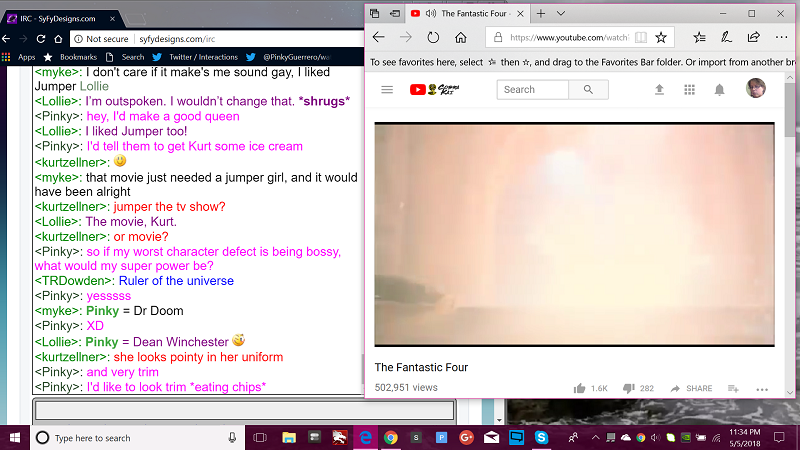Viewport: 800px width, 450px height.
Task: Open Task View from taskbar
Action: pyautogui.click(x=260, y=438)
